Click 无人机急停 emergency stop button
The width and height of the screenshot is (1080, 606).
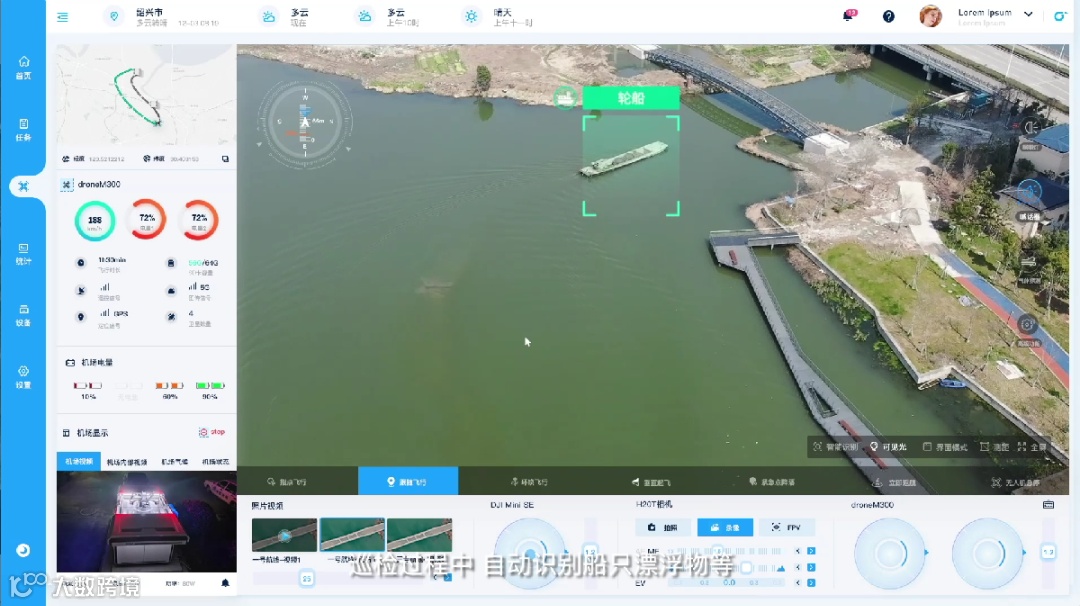tap(1015, 483)
